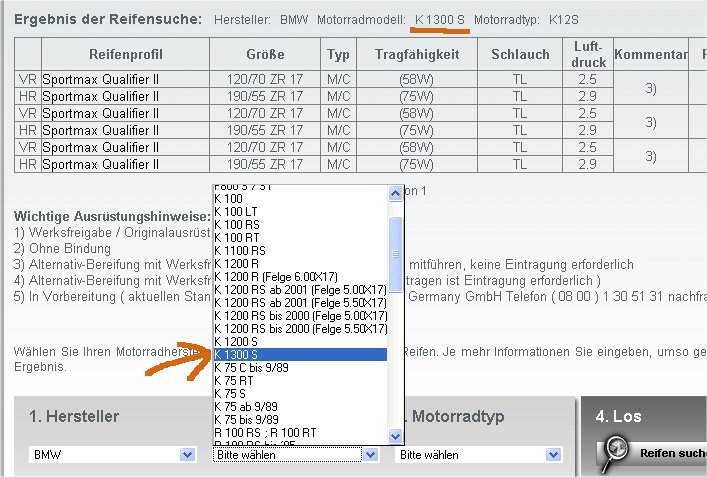Click the Reifenprofil column header
The height and width of the screenshot is (477, 707).
[x=125, y=54]
